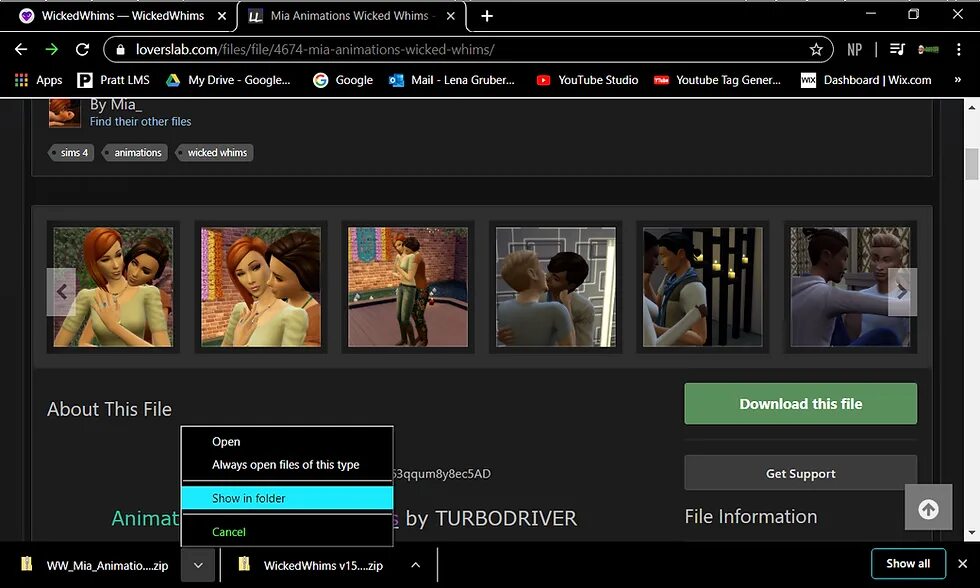Image resolution: width=980 pixels, height=588 pixels.
Task: Go to next images with carousel right arrow
Action: 902,291
